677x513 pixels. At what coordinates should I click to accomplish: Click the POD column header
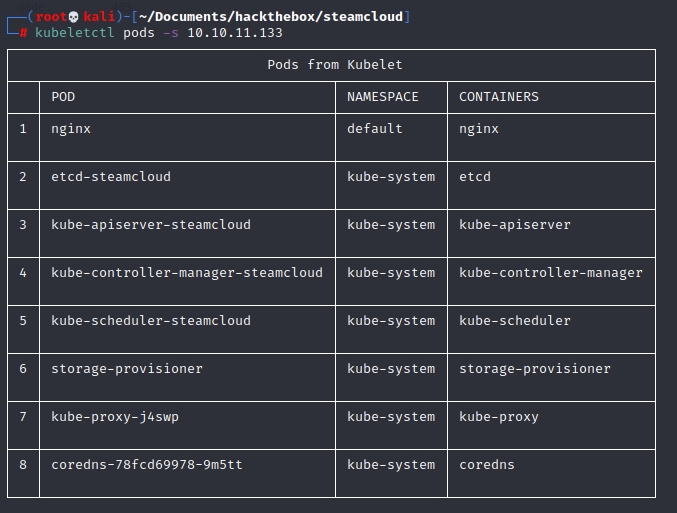tap(63, 97)
